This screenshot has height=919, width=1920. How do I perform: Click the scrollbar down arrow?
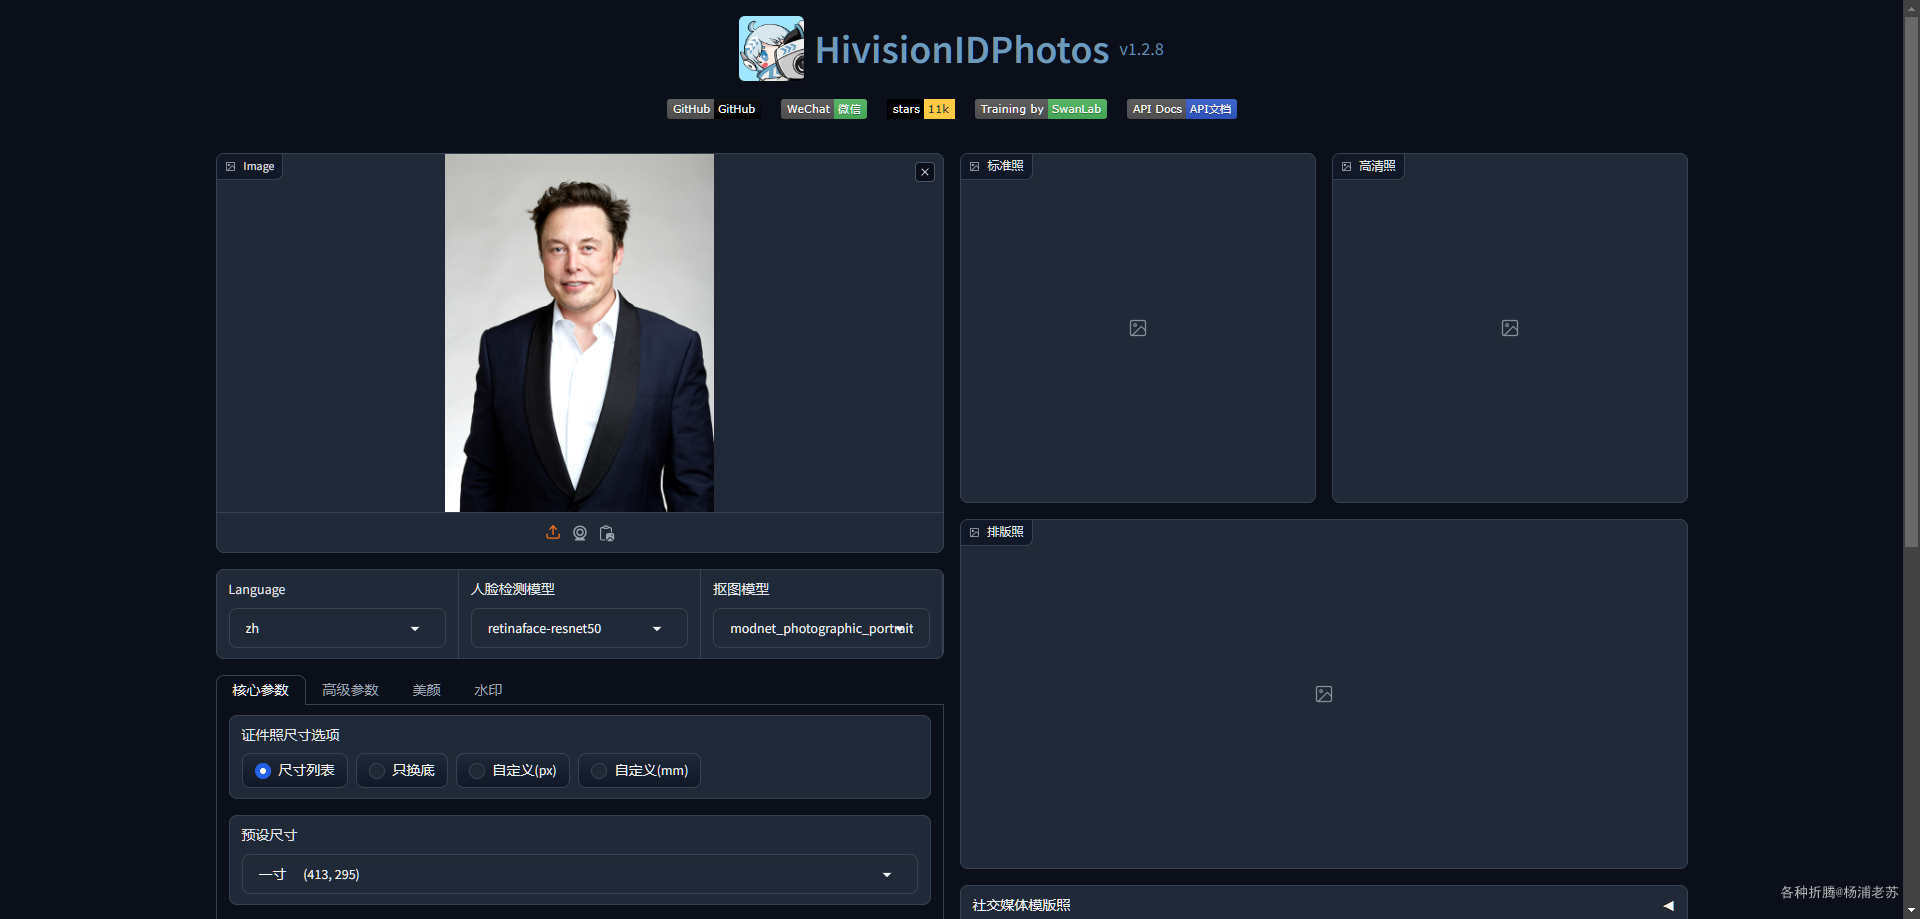(x=1911, y=910)
